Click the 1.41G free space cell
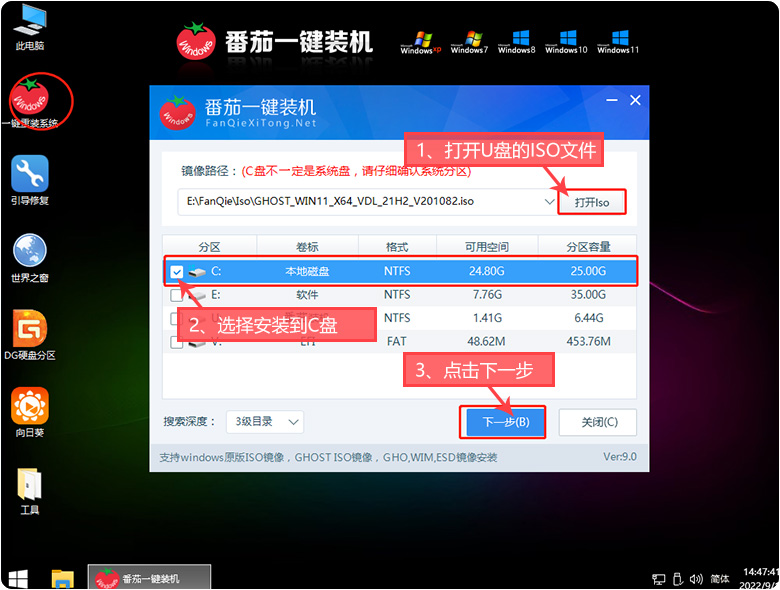Screen dimensions: 780x590 [x=488, y=318]
